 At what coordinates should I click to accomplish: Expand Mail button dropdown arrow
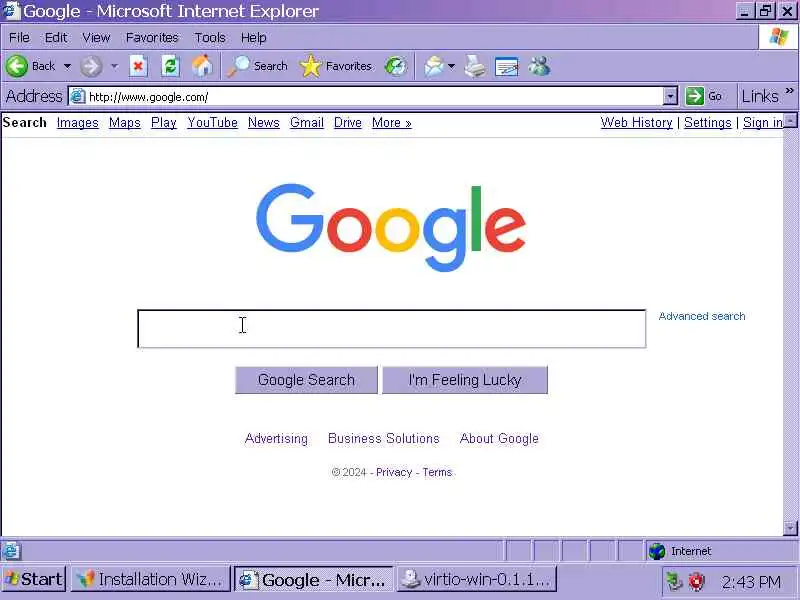click(452, 66)
